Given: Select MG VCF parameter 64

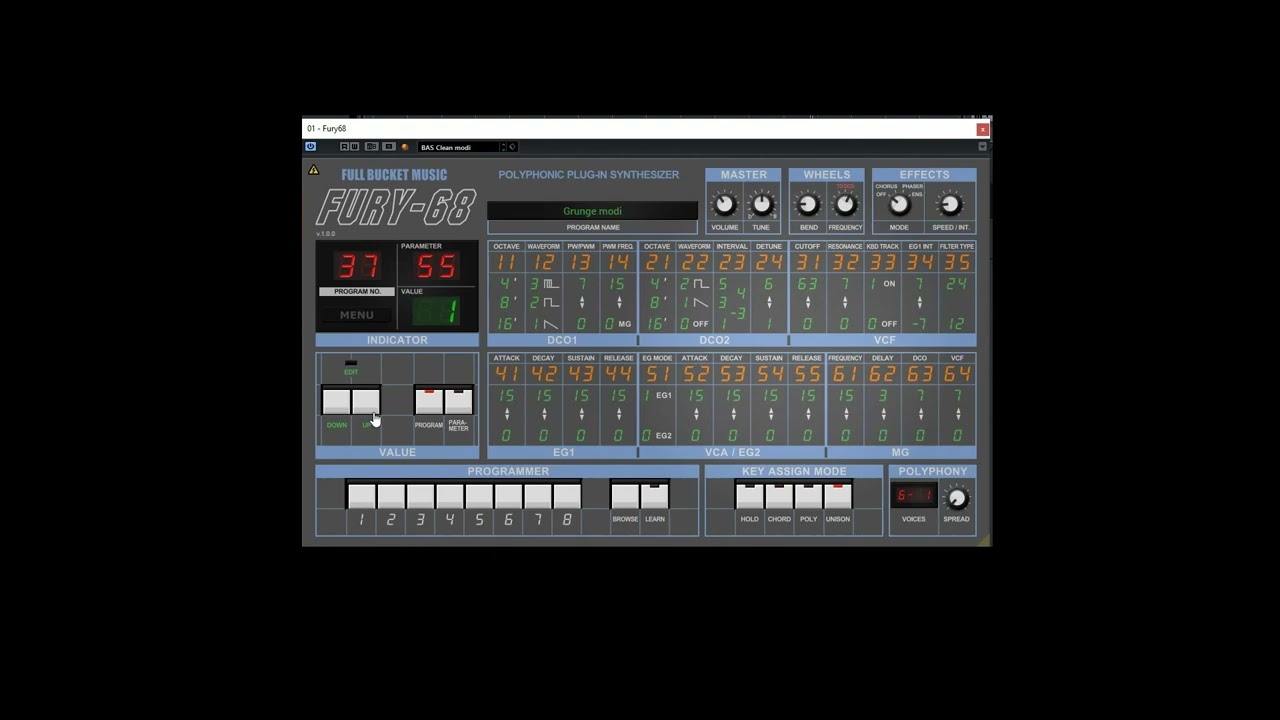Looking at the screenshot, I should click(957, 375).
